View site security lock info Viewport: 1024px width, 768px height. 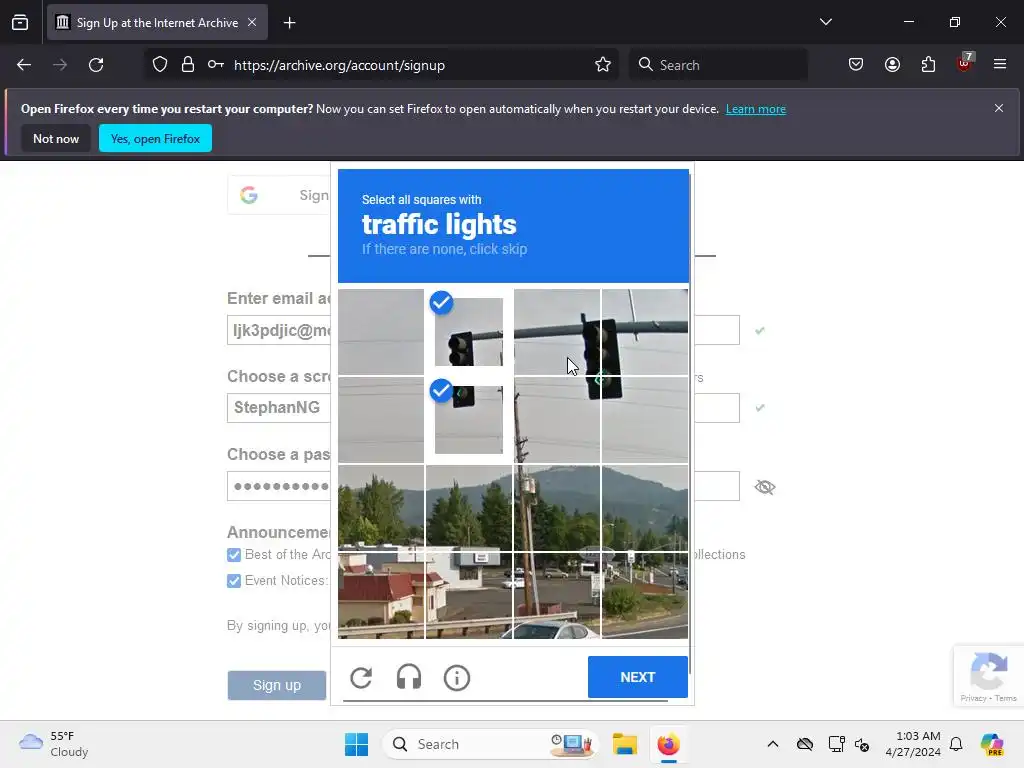tap(188, 65)
